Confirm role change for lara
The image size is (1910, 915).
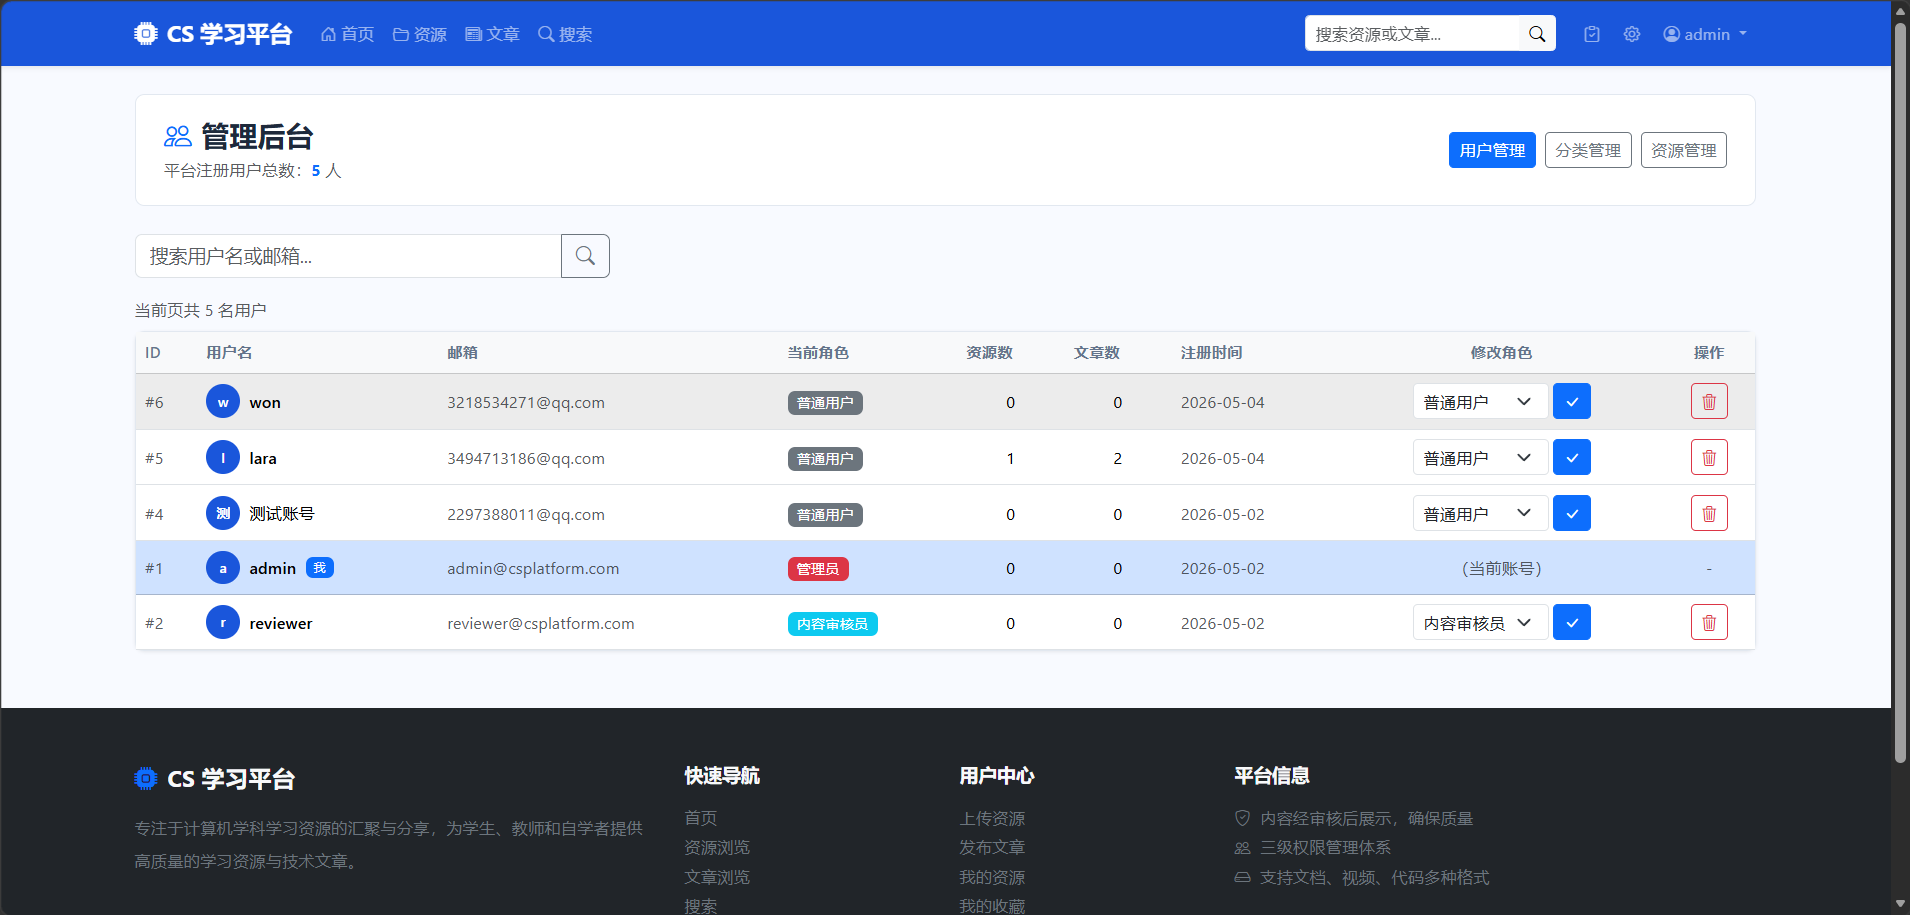(x=1572, y=458)
